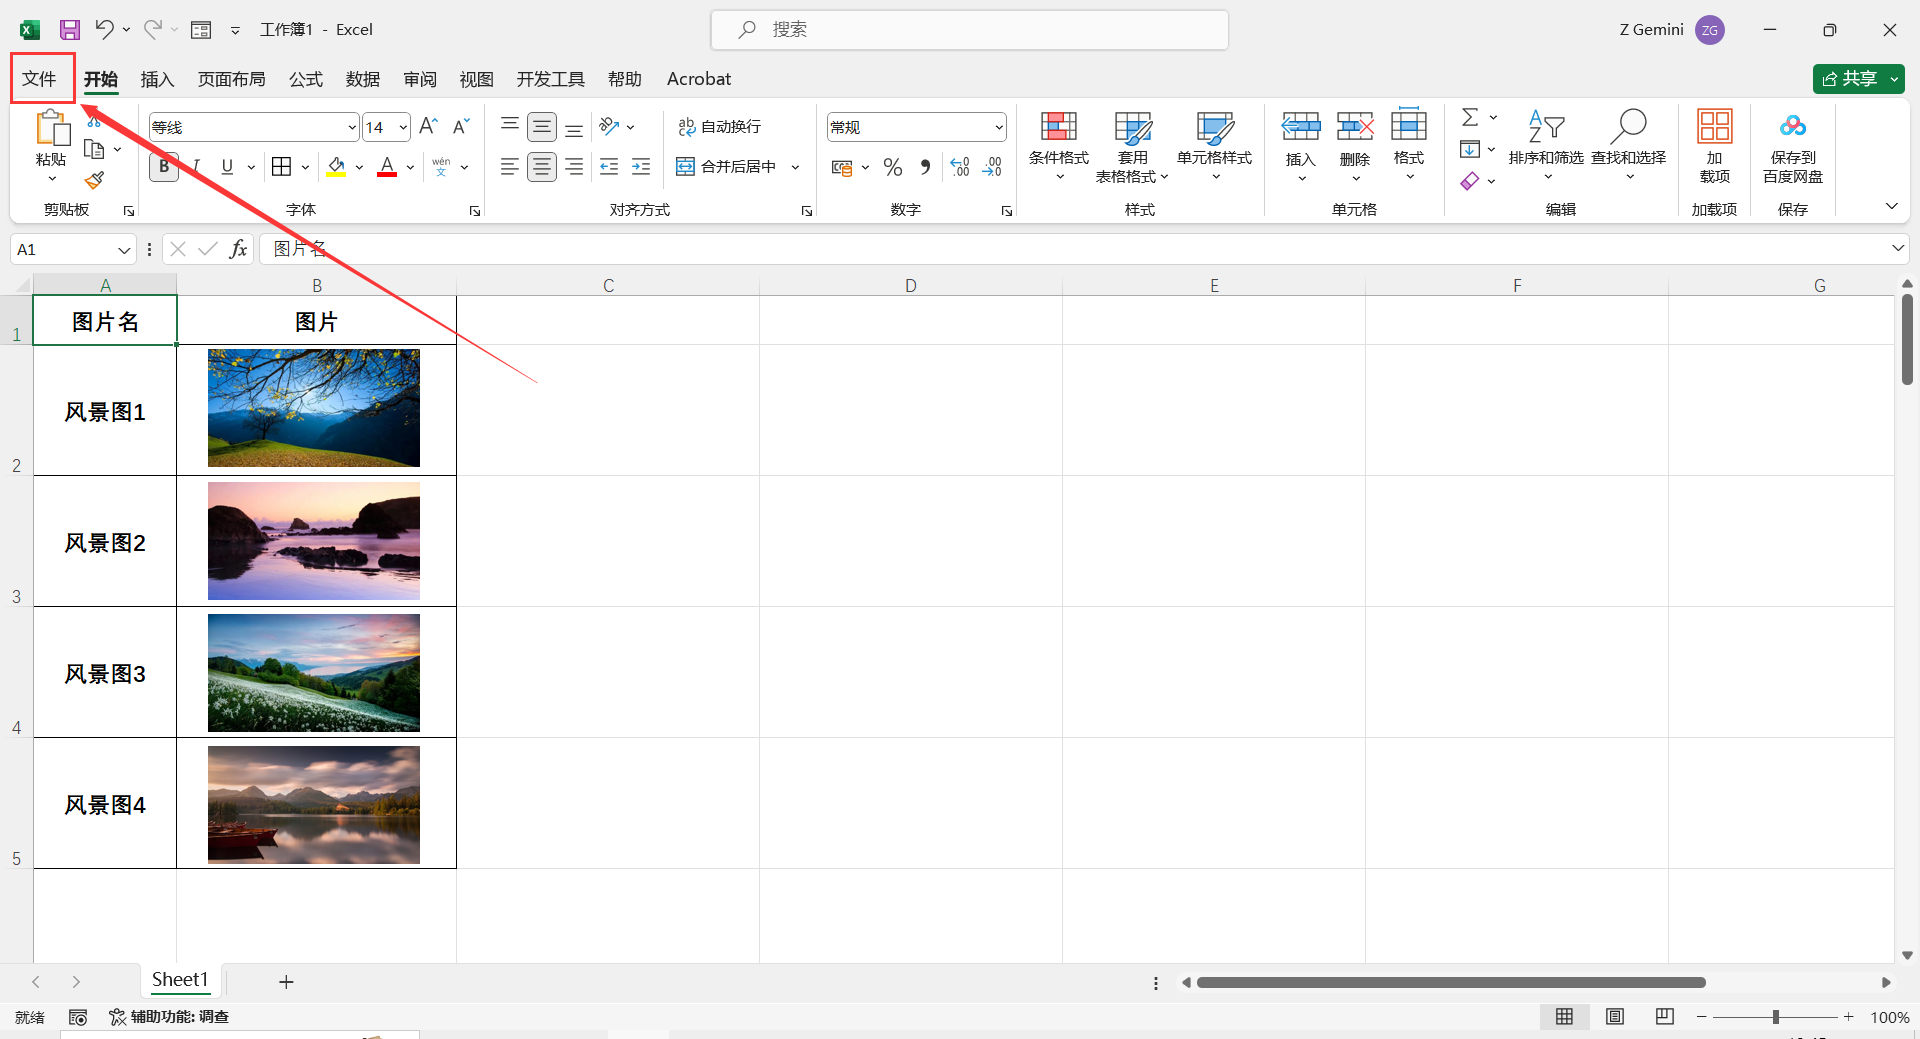
Task: Click the Format Painter brush icon
Action: [94, 181]
